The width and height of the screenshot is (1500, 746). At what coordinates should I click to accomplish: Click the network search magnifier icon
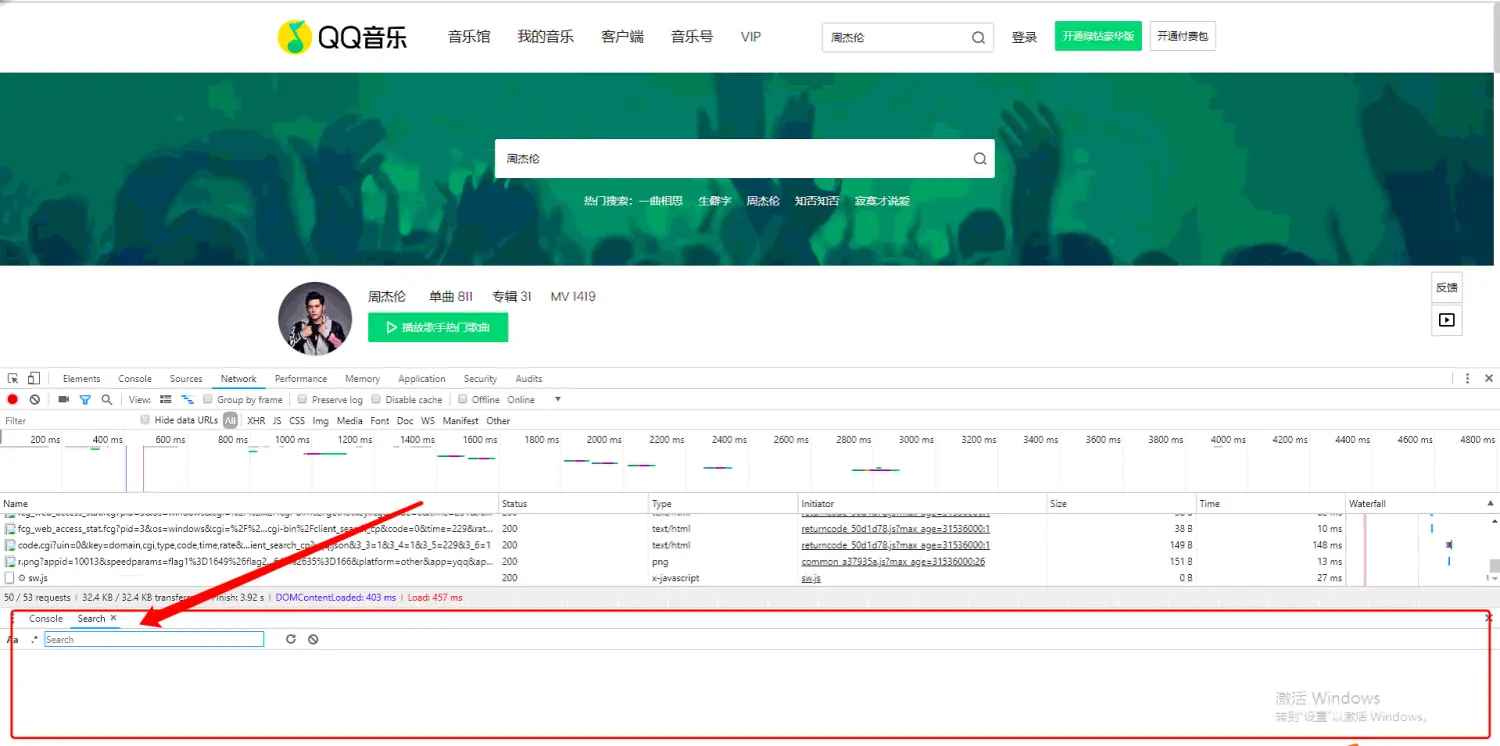coord(107,400)
